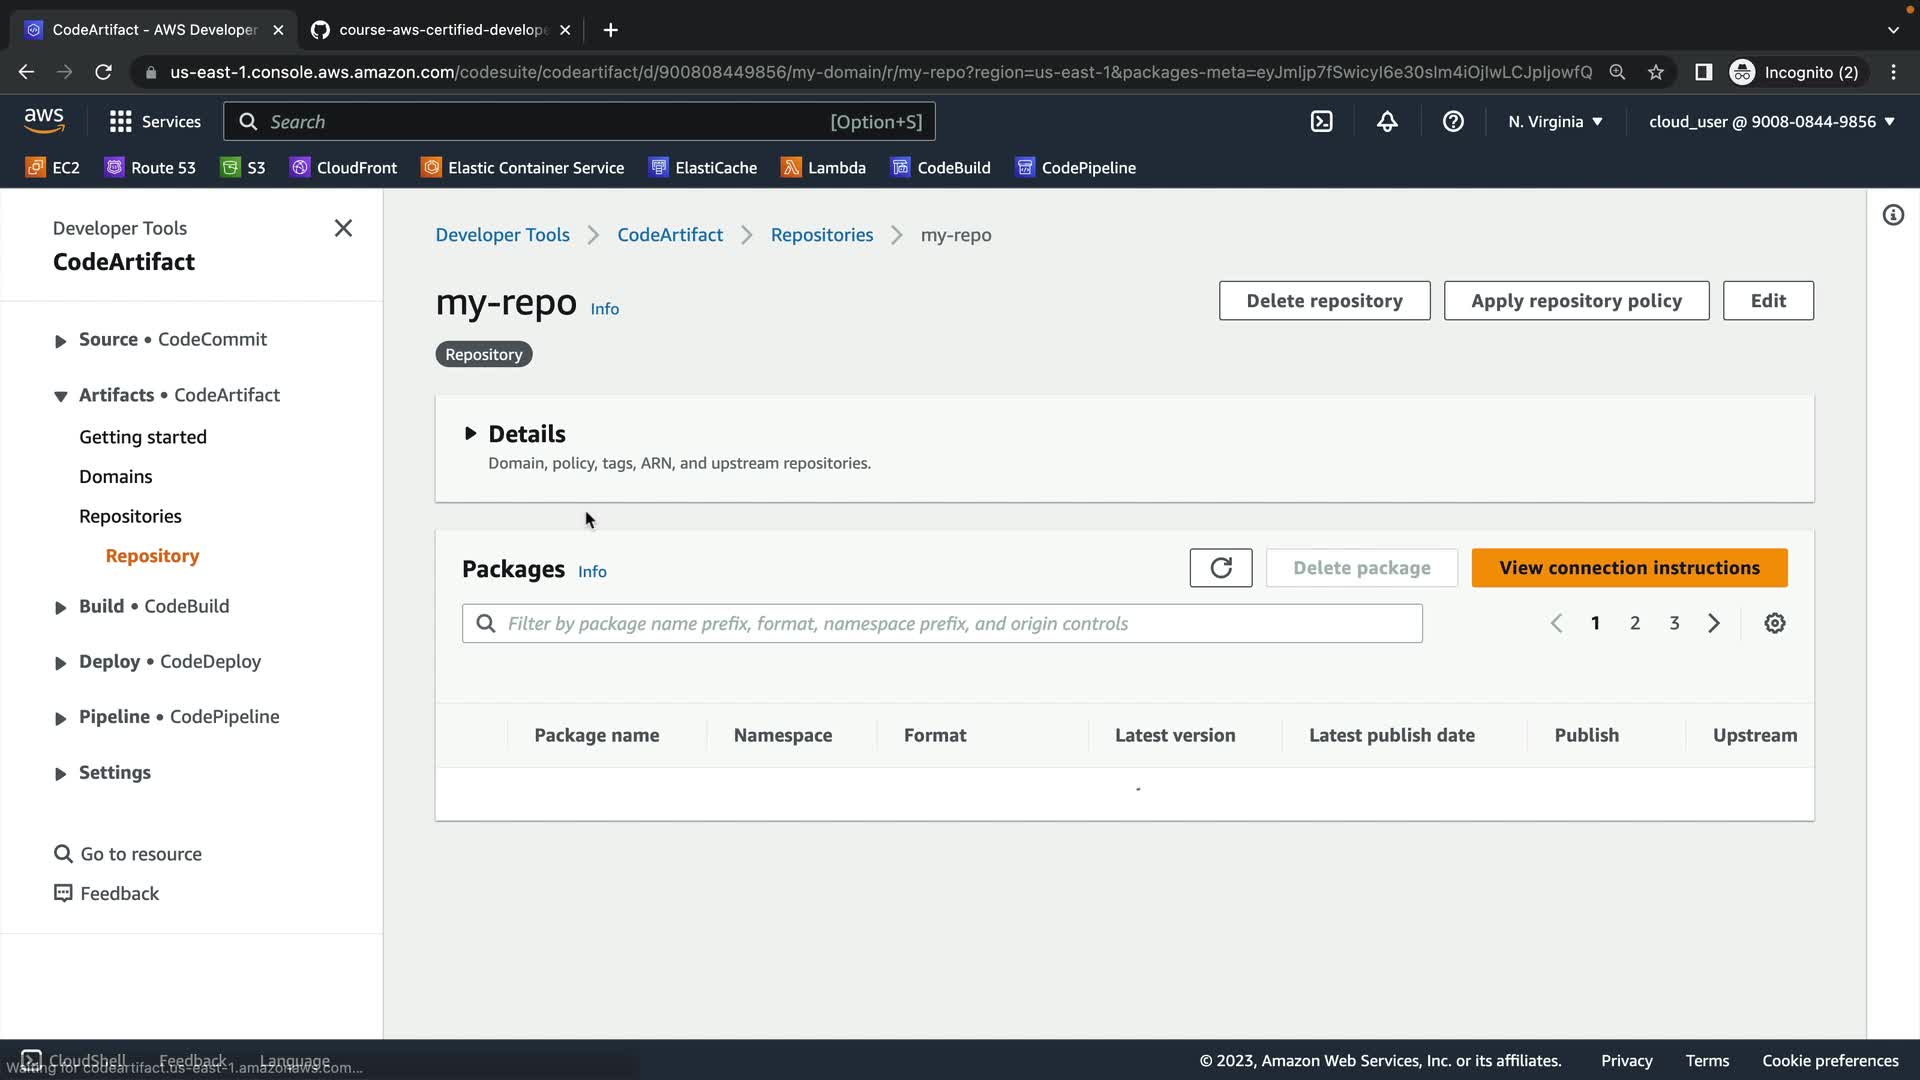Click the help question mark icon
Viewport: 1920px width, 1080px height.
[x=1453, y=122]
